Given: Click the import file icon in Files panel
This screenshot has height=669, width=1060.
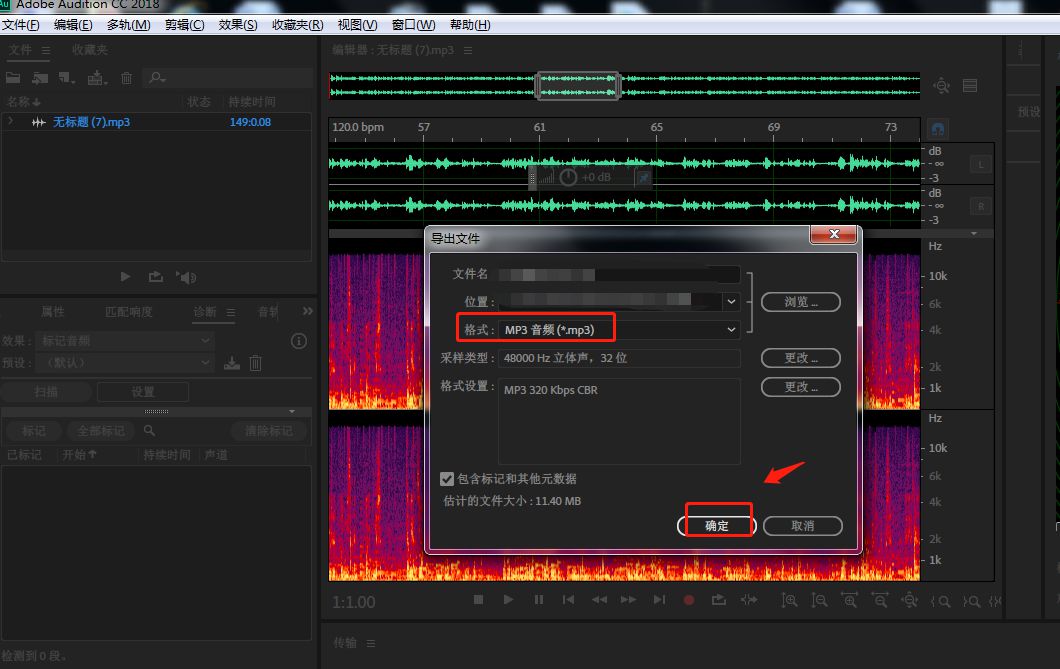Looking at the screenshot, I should (40, 78).
